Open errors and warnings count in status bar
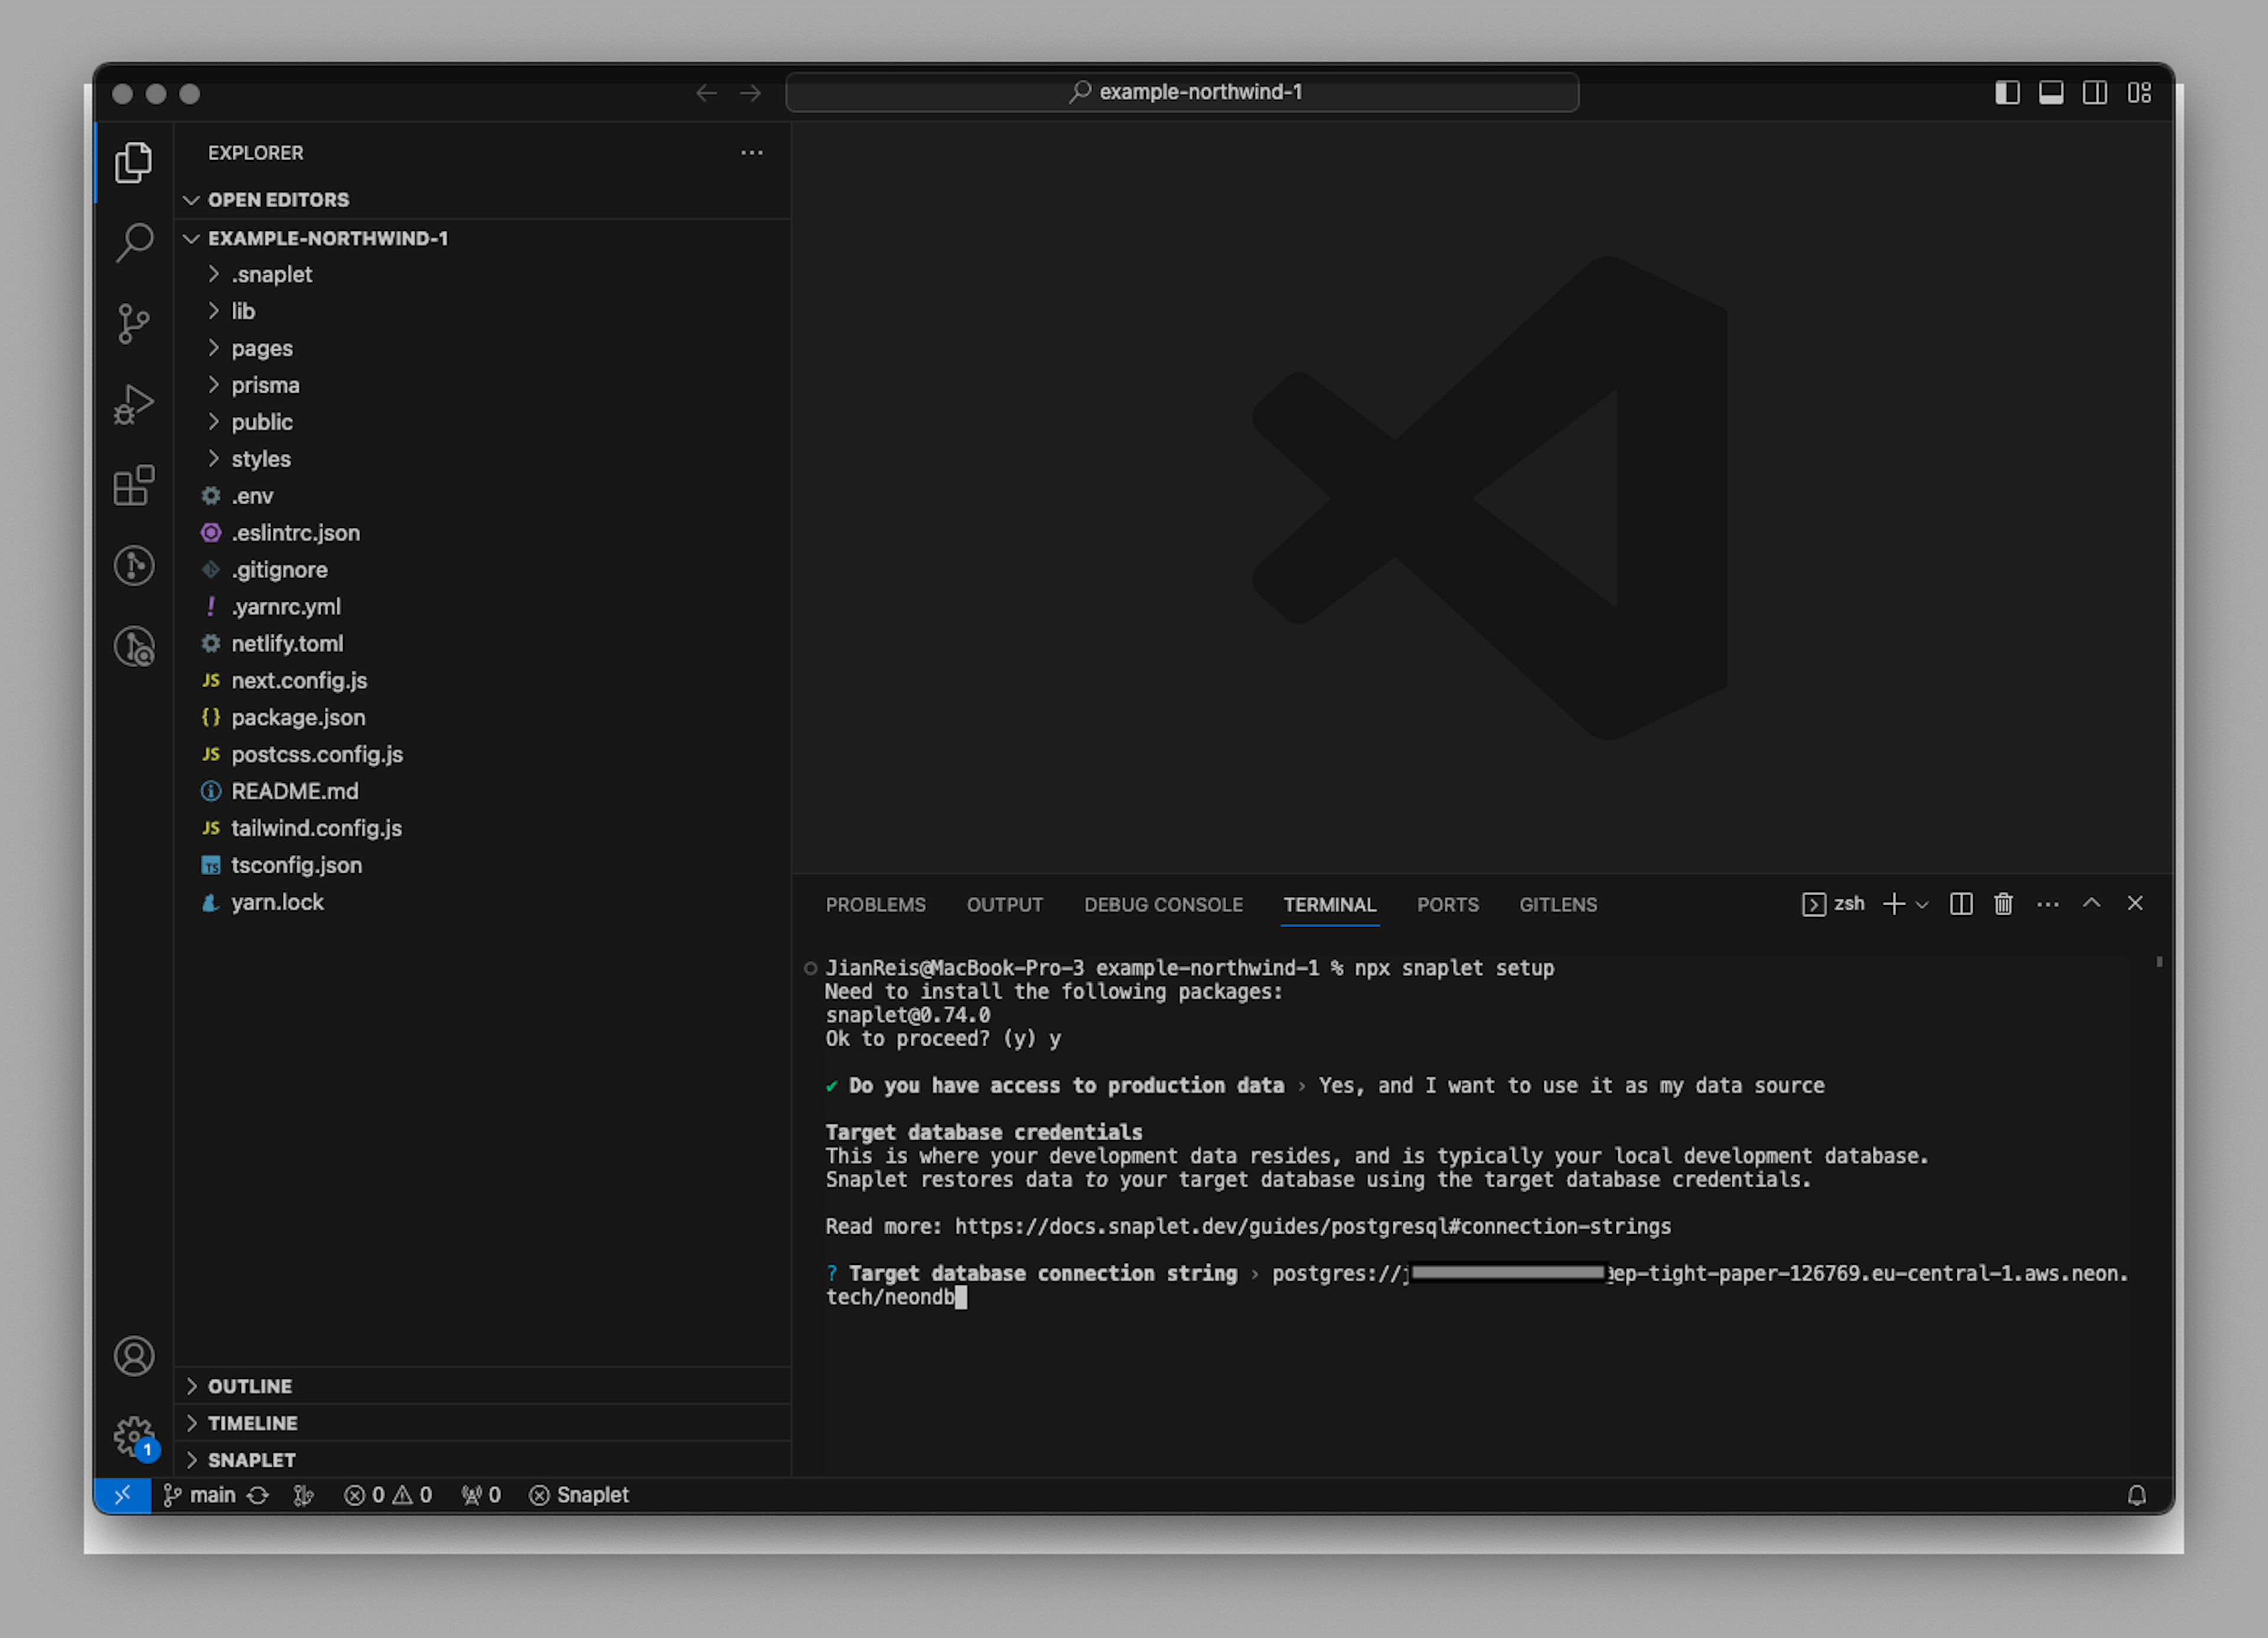Viewport: 2268px width, 1638px height. 388,1495
